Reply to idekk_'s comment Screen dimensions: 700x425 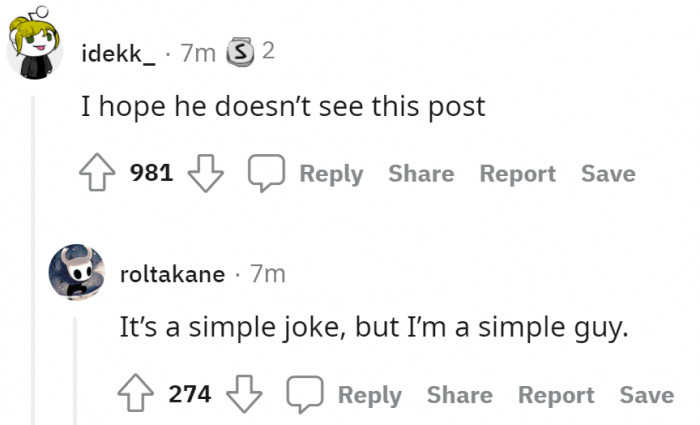[330, 174]
